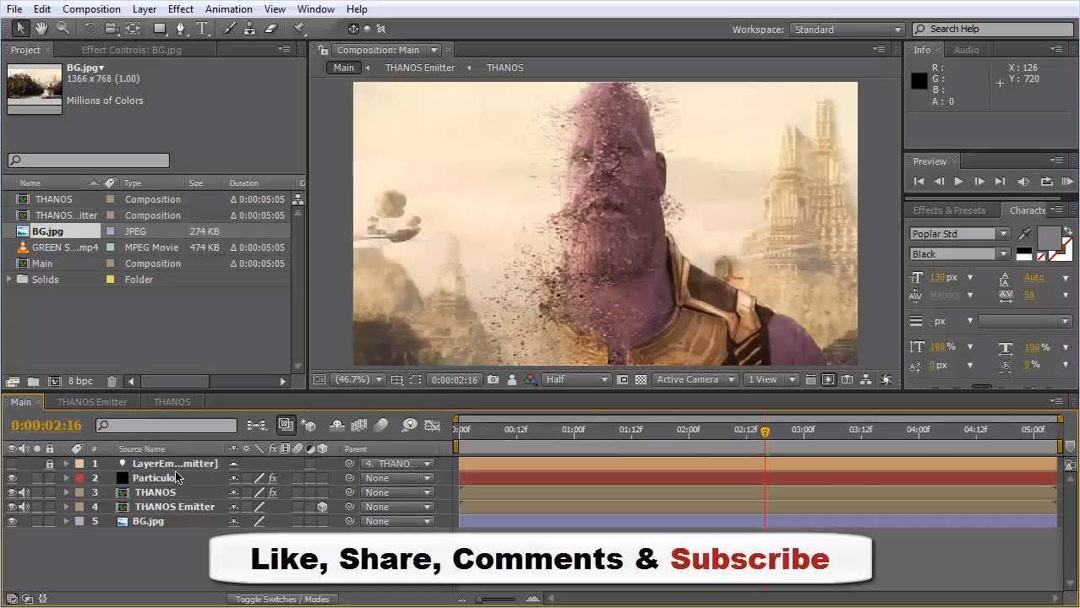Select the Hand tool
Viewport: 1080px width, 608px height.
click(41, 28)
